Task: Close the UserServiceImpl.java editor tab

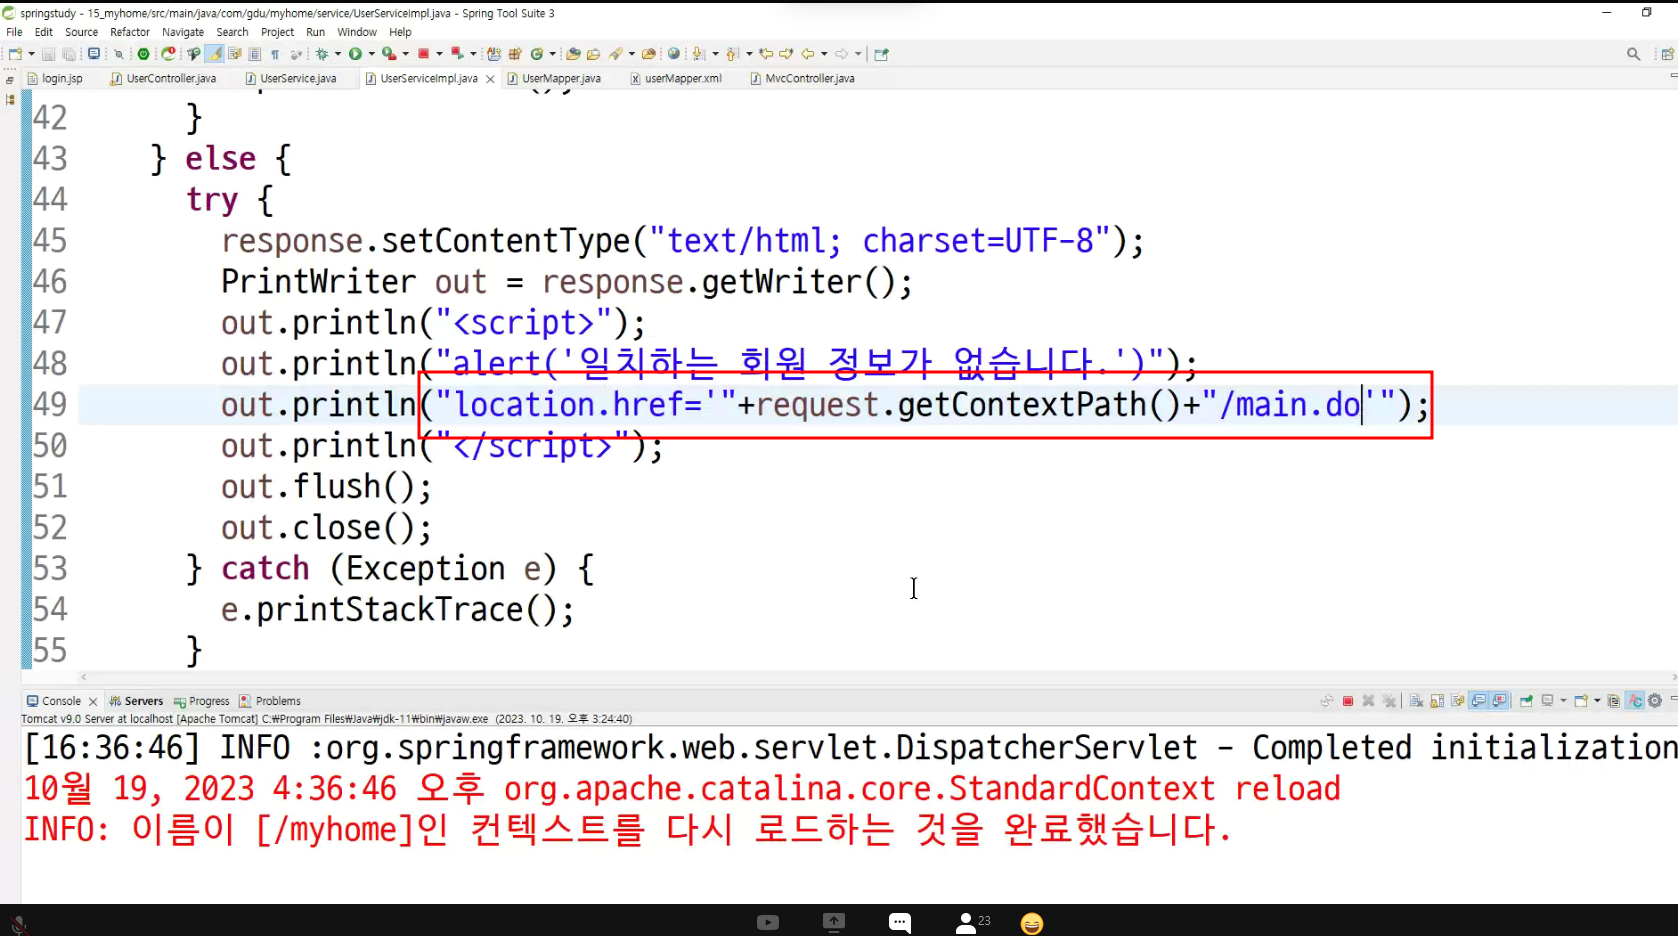Action: [x=490, y=79]
